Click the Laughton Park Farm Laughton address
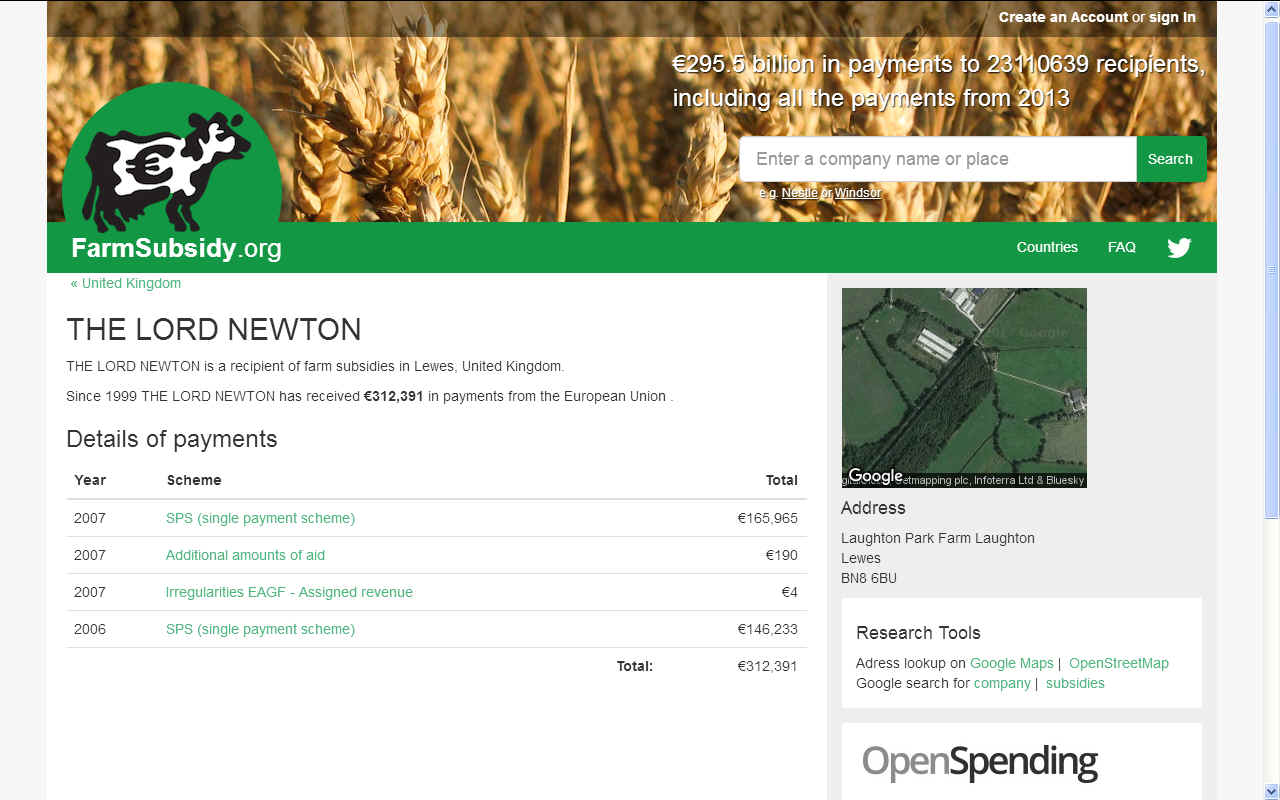 click(x=938, y=538)
